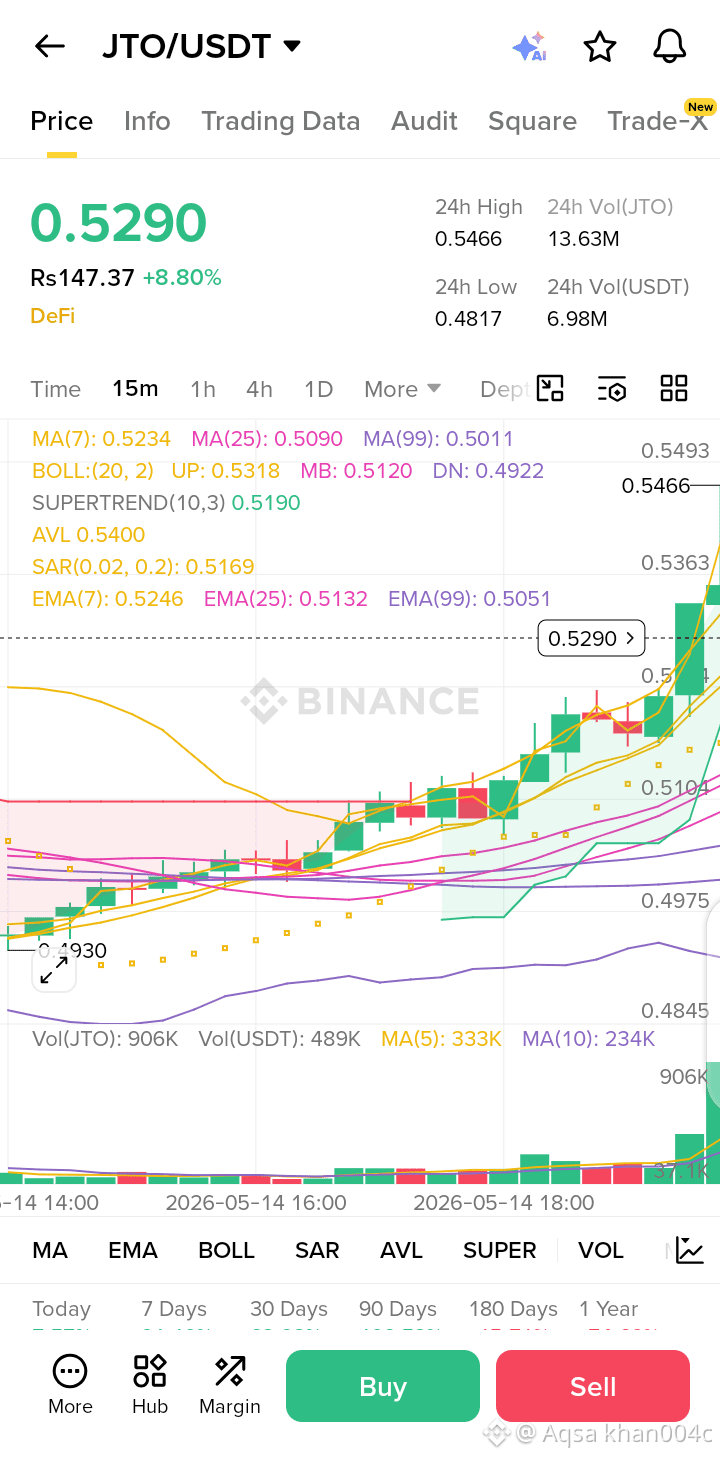Screen dimensions: 720x1458
Task: Click the 0.5290 current price tag arrow
Action: click(x=630, y=638)
